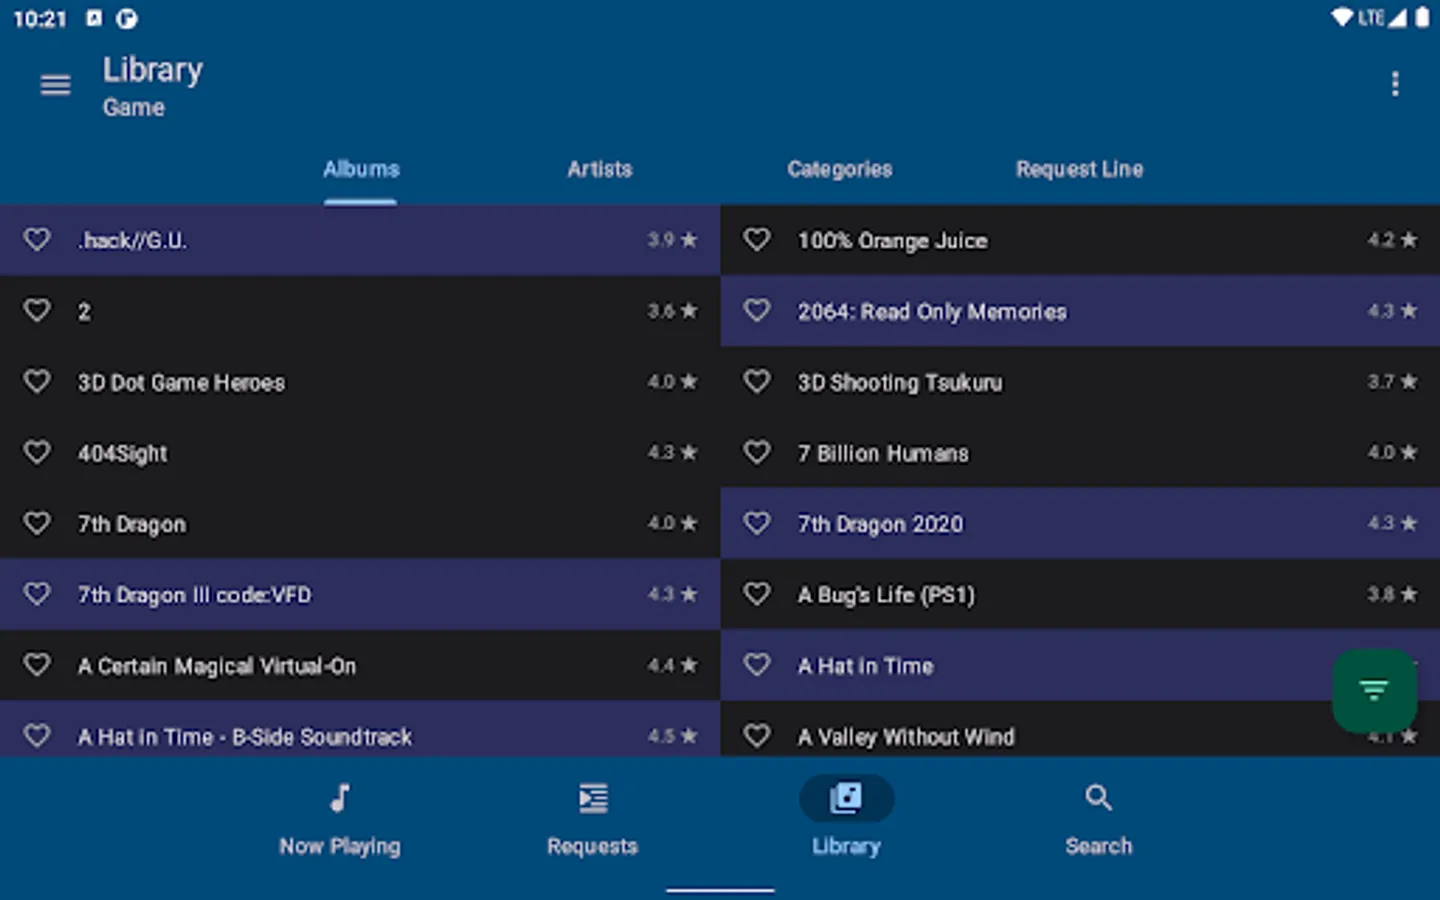Screen dimensions: 1440x900
Task: Favorite A Hat in Time - B-Side Soundtrack
Action: point(37,736)
